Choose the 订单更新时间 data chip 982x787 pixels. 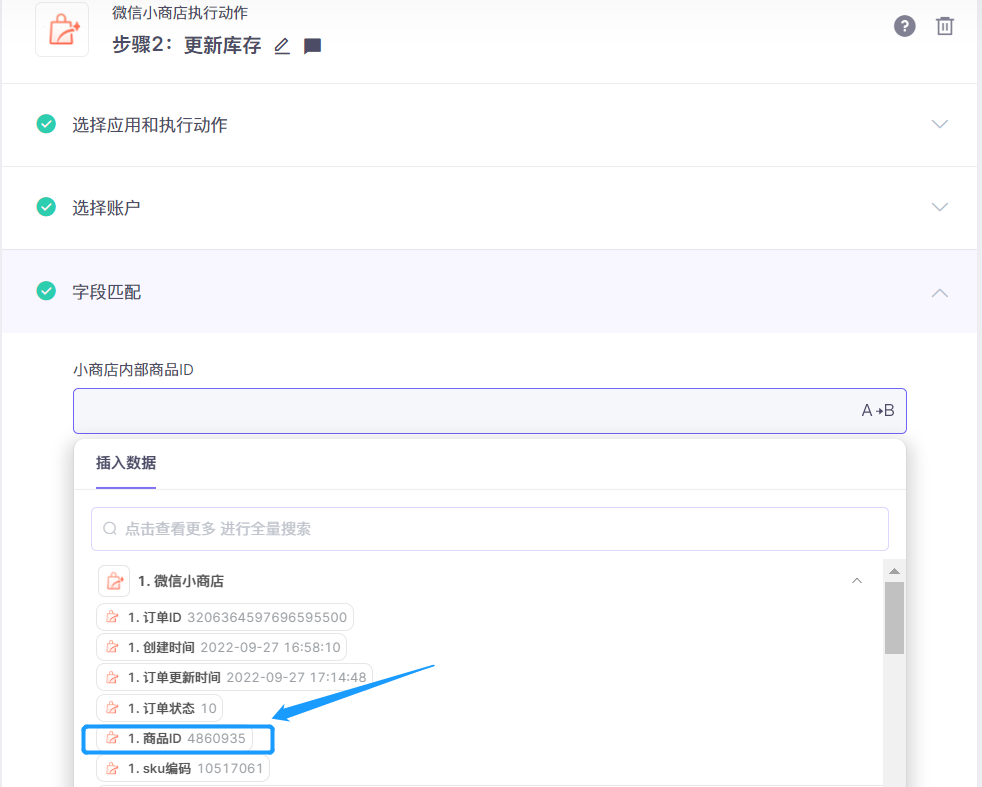pos(234,677)
